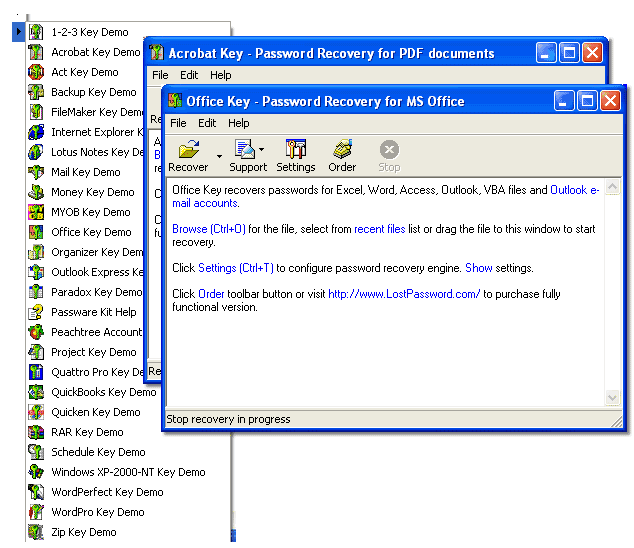The image size is (634, 548).
Task: Open the File menu in Acrobat Key window
Action: coord(160,75)
